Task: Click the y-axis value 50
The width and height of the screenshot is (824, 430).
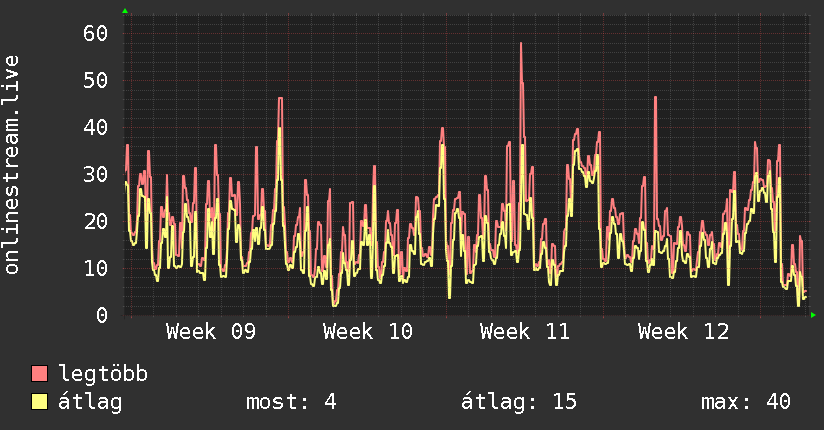Action: pos(96,80)
